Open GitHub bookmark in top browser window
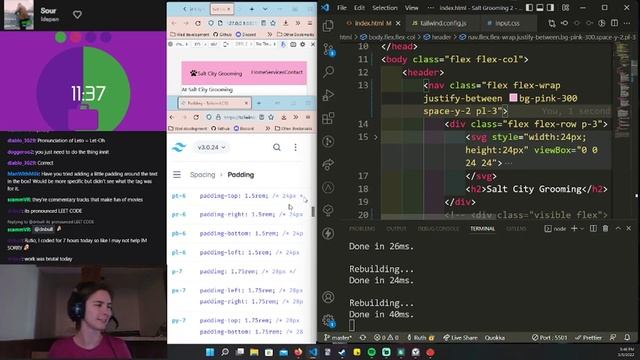Image resolution: width=640 pixels, height=360 pixels. tap(222, 35)
